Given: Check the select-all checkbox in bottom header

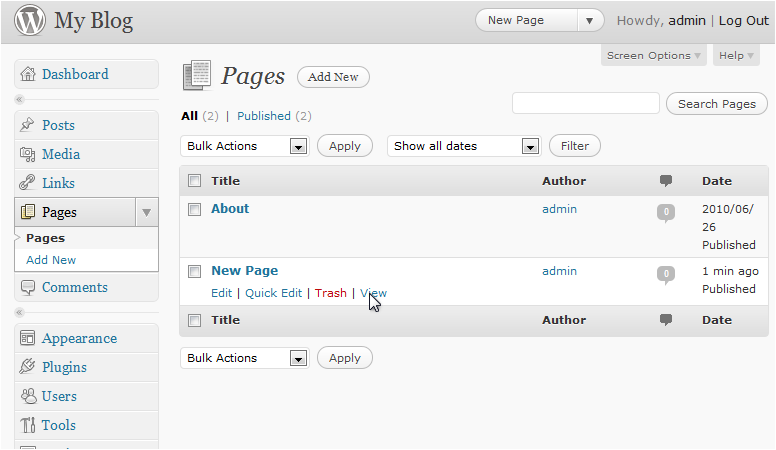Looking at the screenshot, I should click(x=194, y=320).
